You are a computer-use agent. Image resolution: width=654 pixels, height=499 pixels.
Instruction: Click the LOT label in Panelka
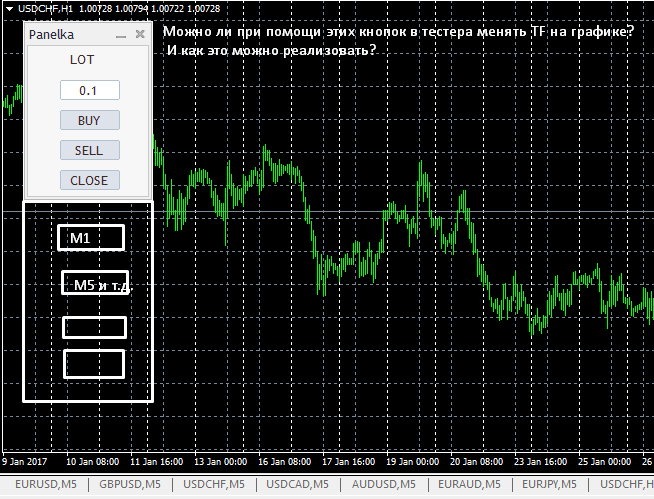coord(82,60)
